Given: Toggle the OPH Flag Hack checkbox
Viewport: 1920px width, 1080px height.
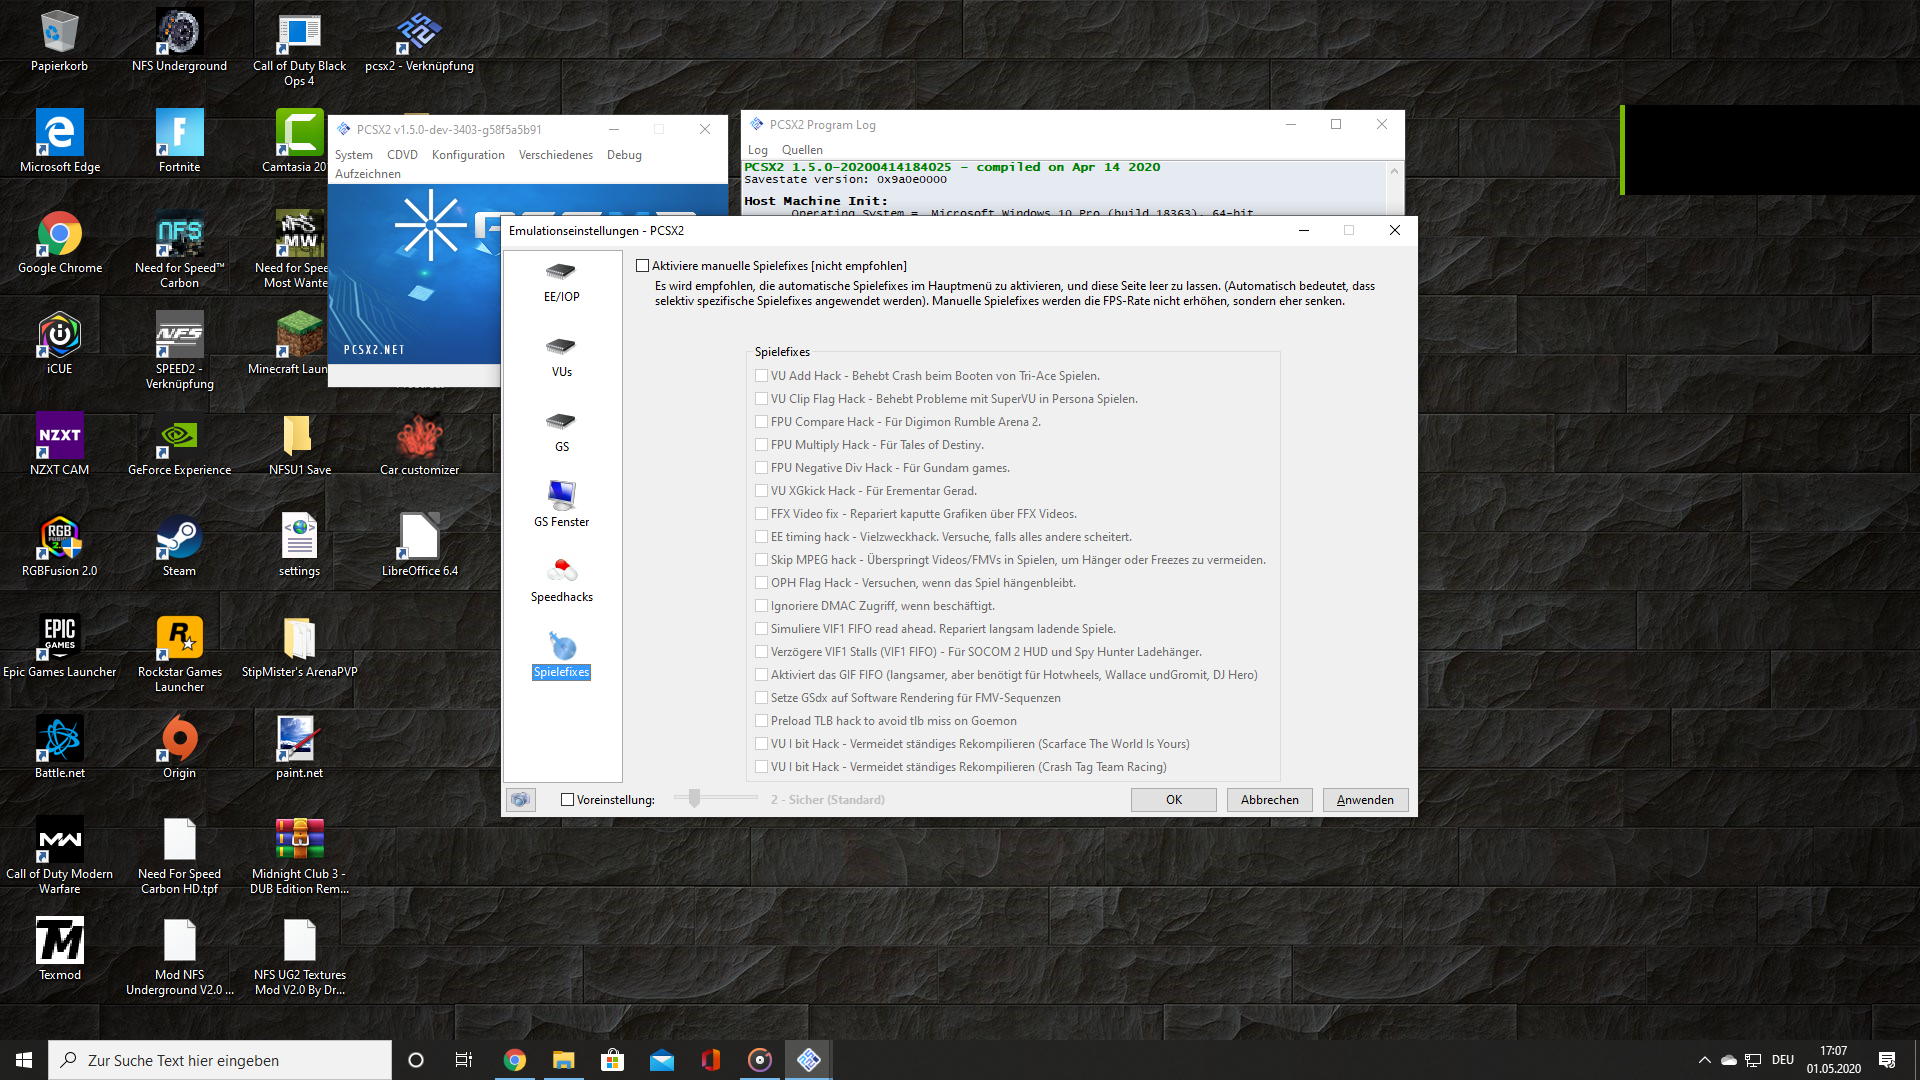Looking at the screenshot, I should click(x=761, y=583).
